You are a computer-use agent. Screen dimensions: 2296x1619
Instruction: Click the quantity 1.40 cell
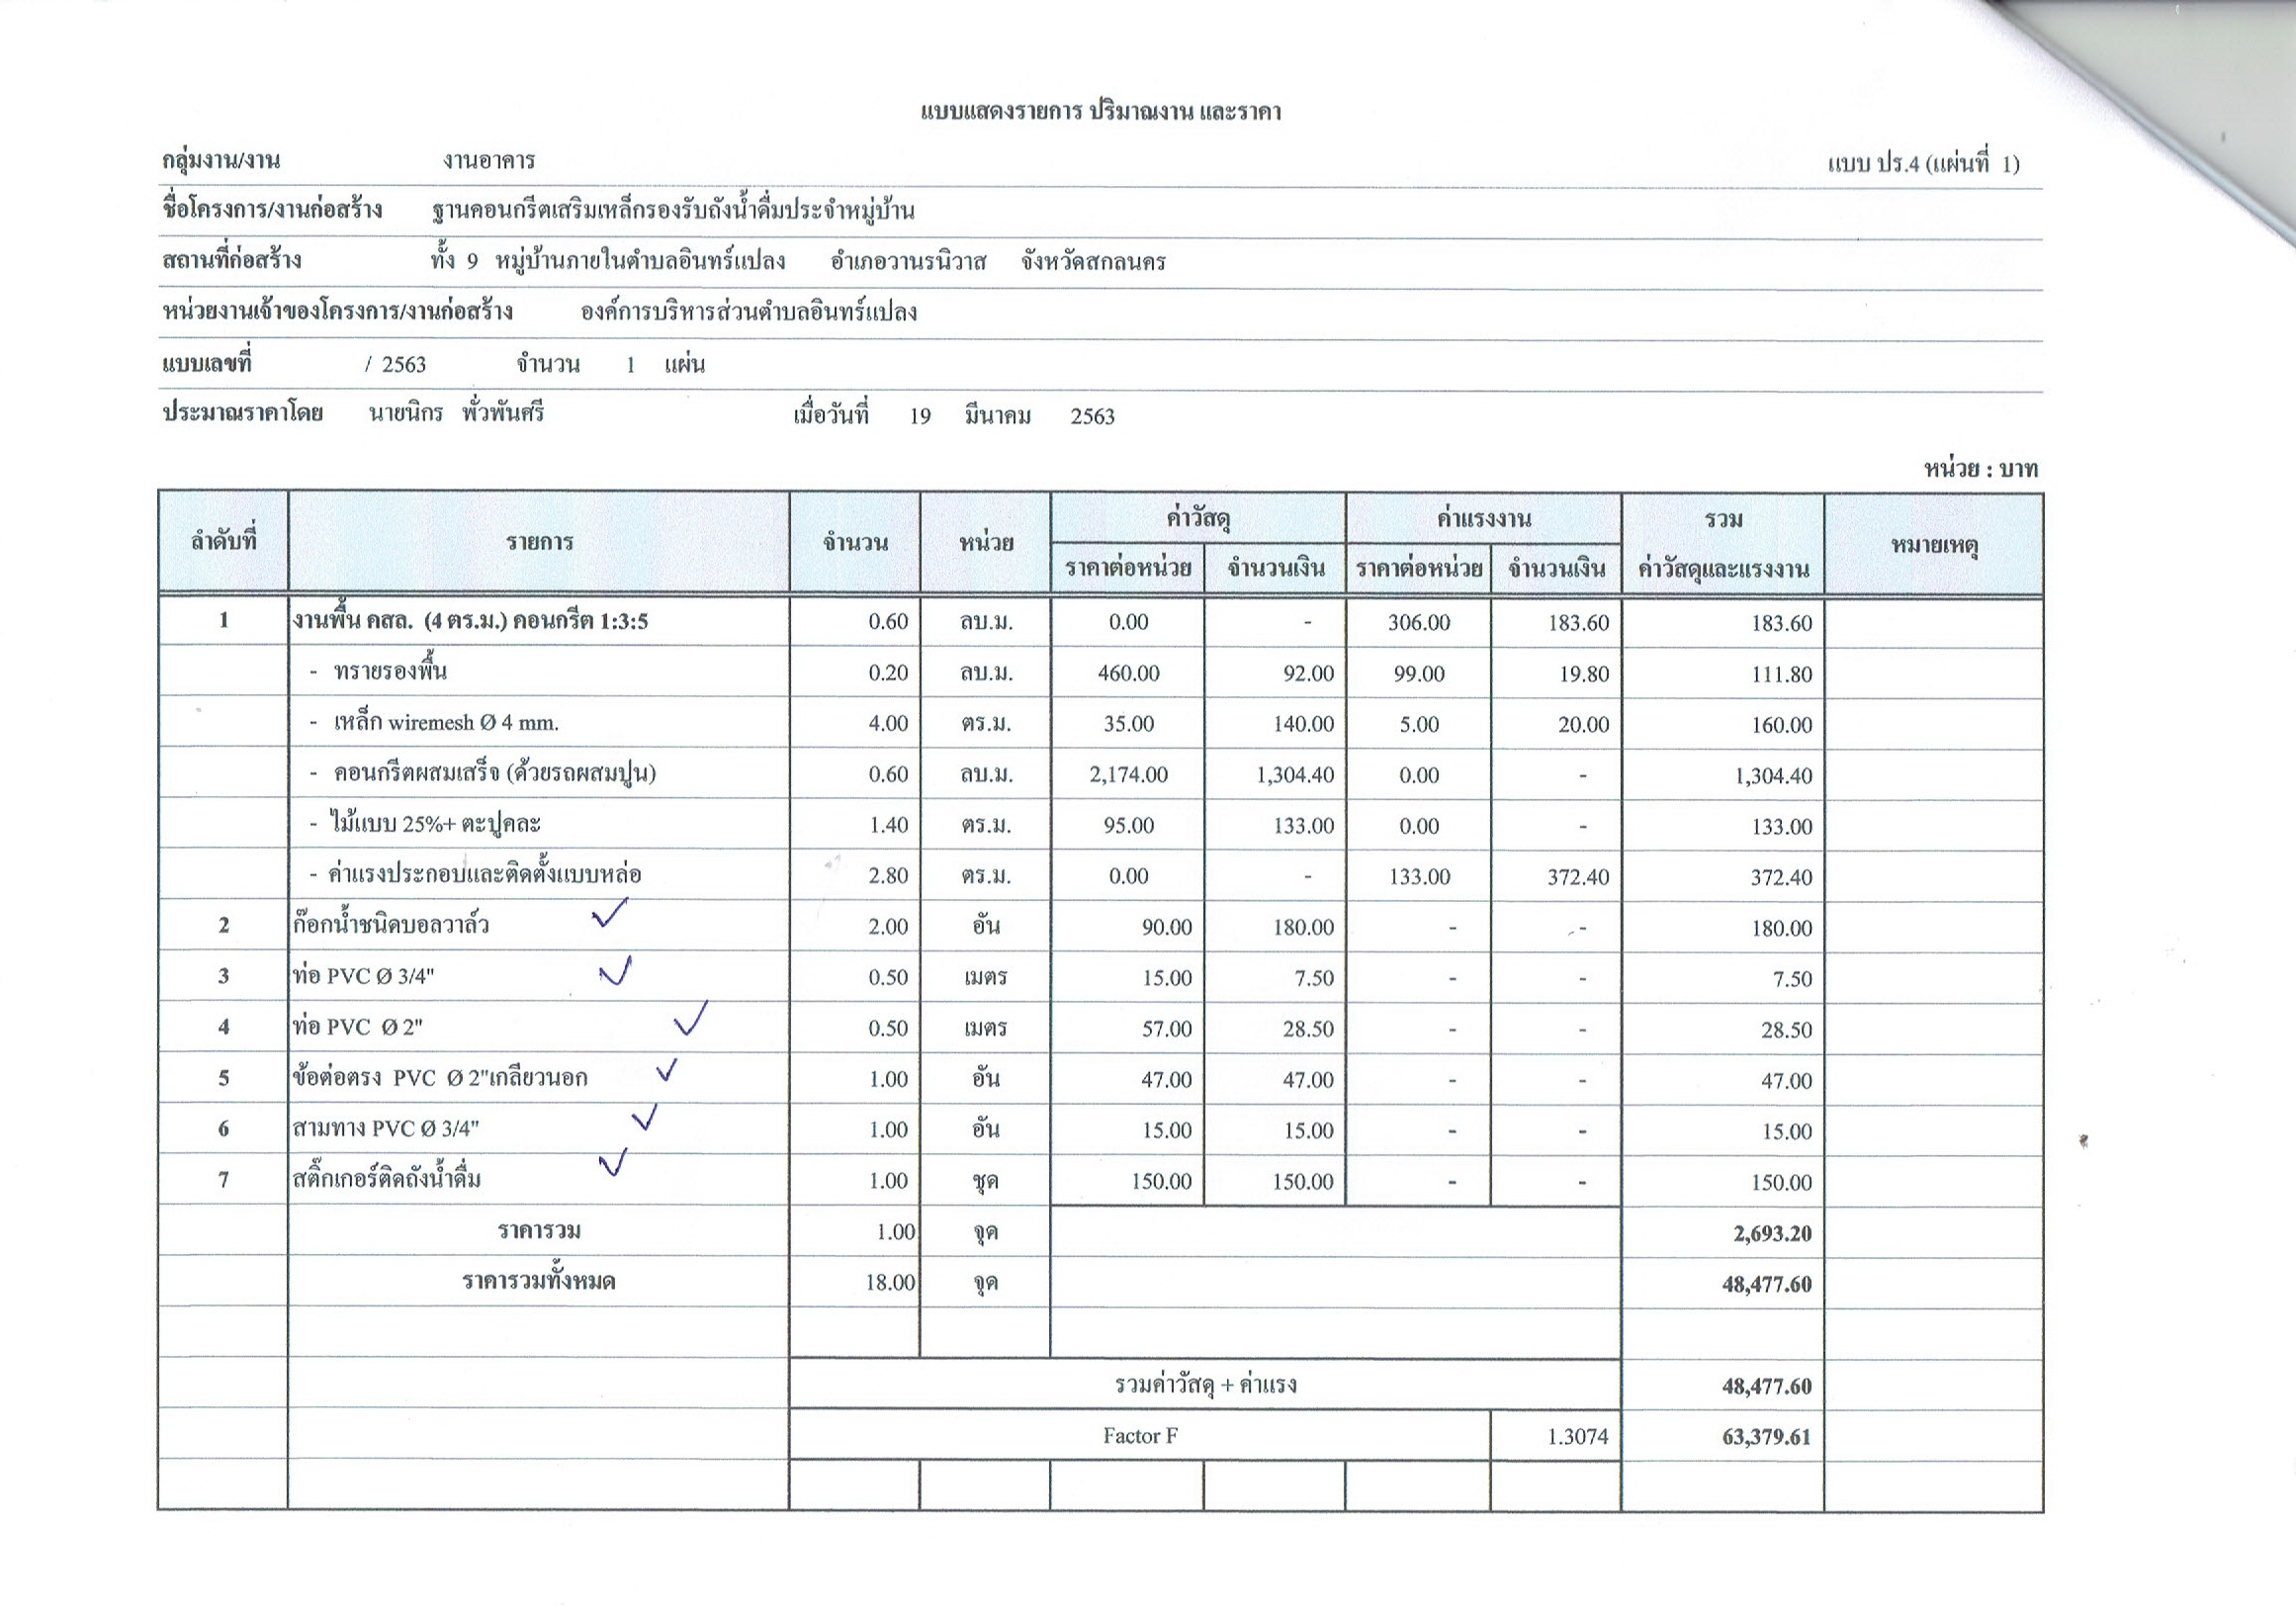[888, 825]
